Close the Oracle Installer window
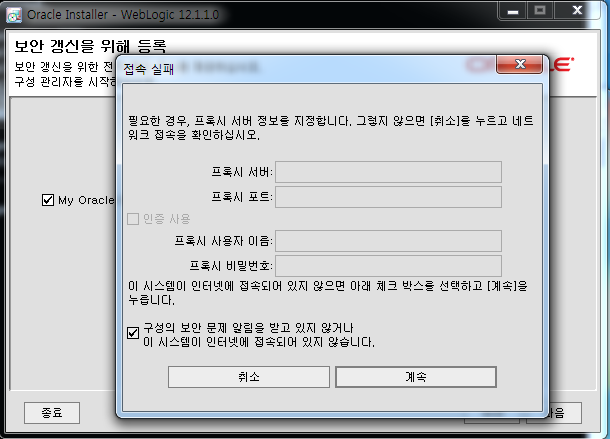Image resolution: width=610 pixels, height=439 pixels. click(577, 11)
